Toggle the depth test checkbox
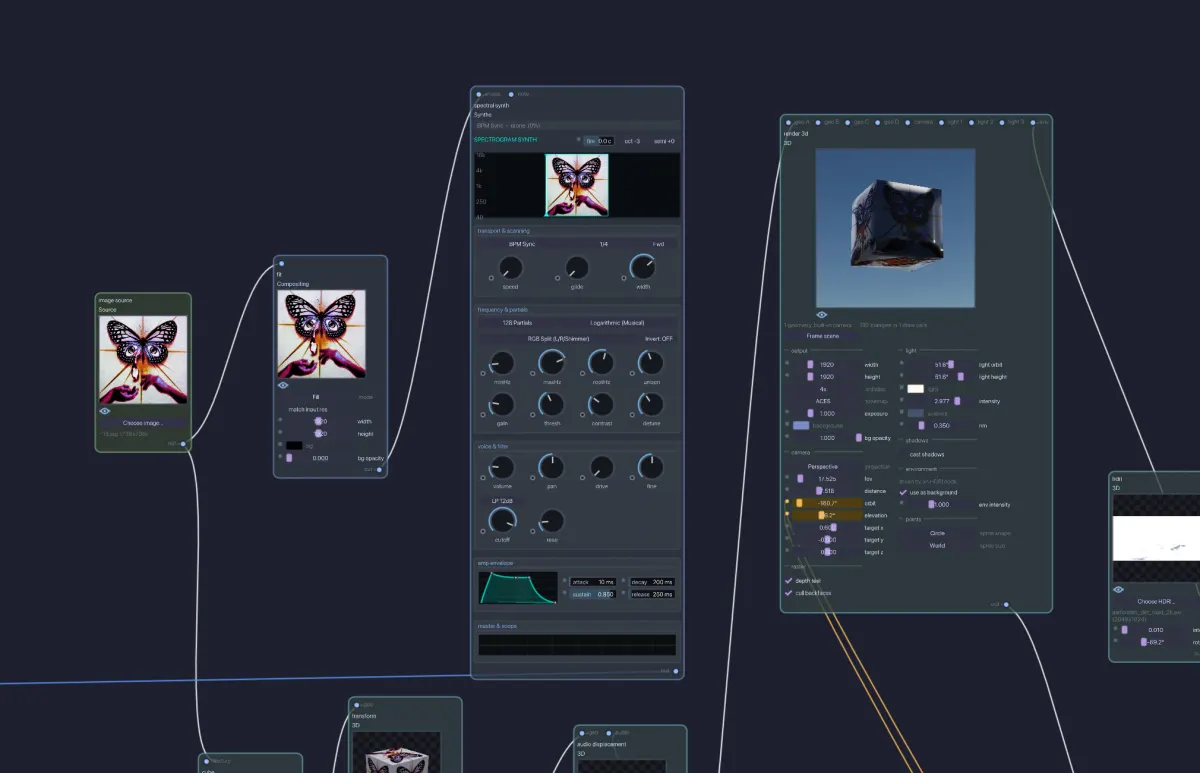This screenshot has width=1200, height=773. (x=789, y=580)
